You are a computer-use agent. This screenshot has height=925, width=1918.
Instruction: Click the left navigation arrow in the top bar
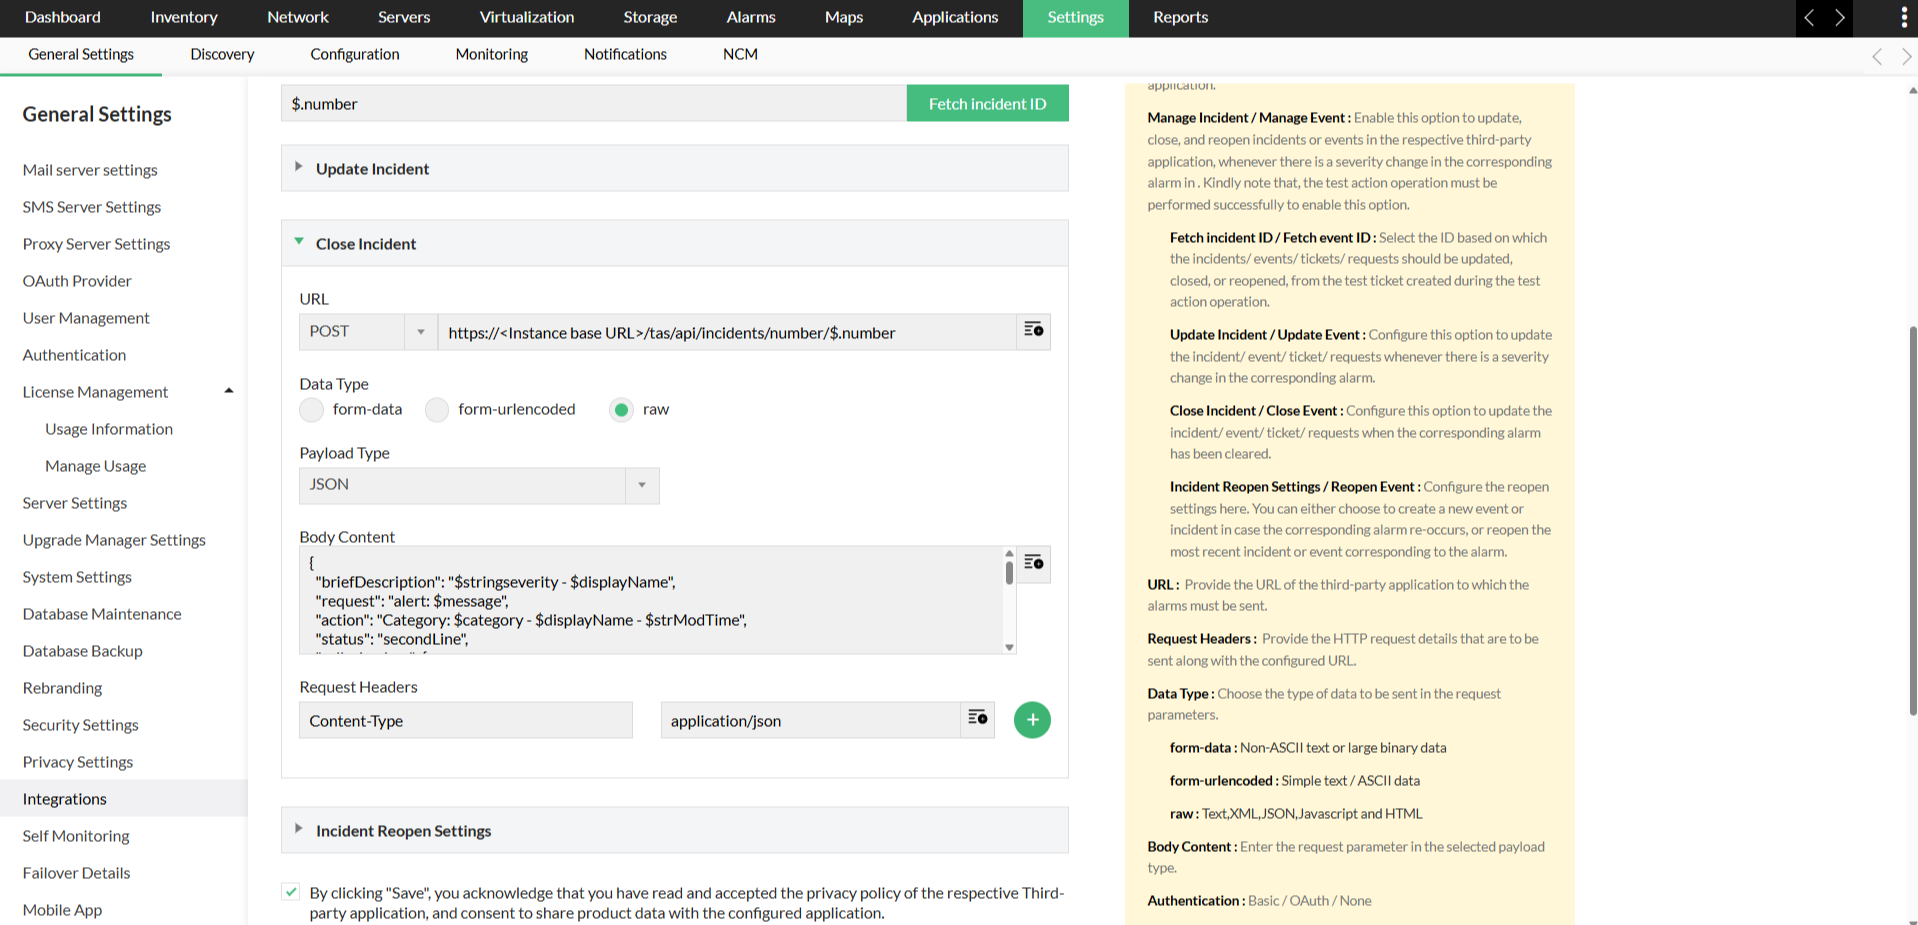[x=1808, y=17]
